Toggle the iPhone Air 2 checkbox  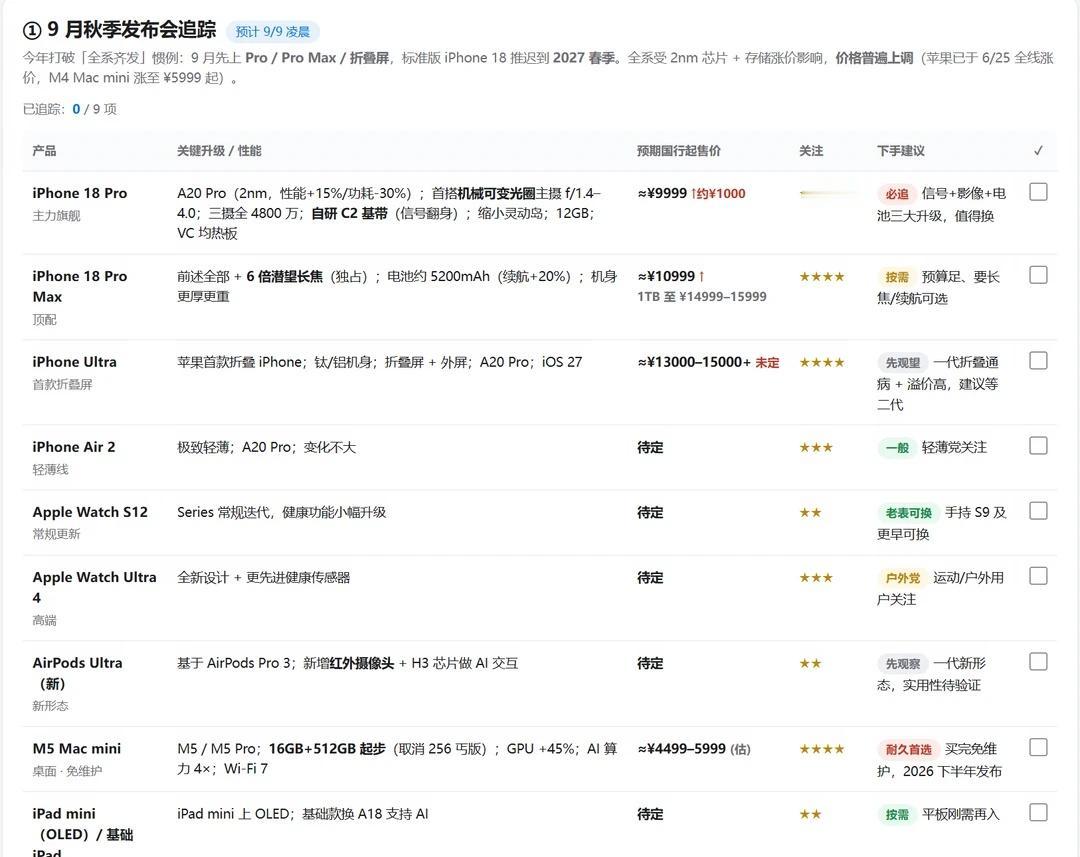1038,446
